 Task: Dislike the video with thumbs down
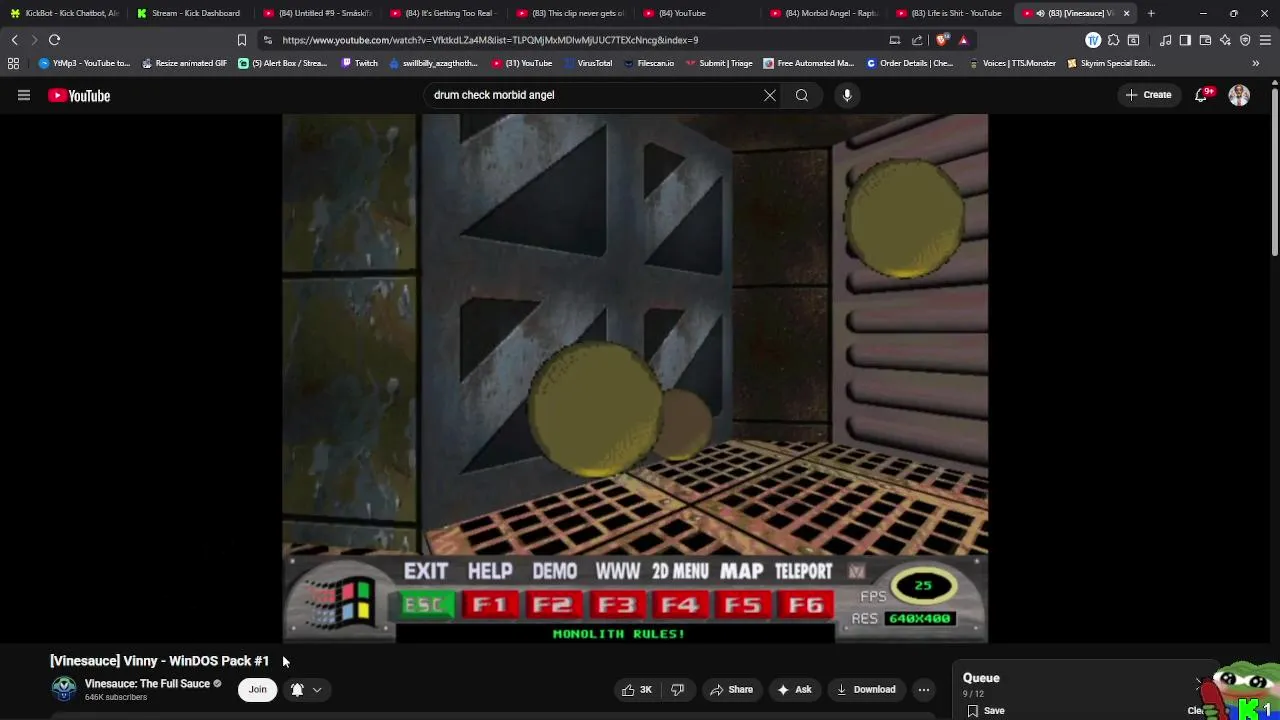pyautogui.click(x=677, y=689)
